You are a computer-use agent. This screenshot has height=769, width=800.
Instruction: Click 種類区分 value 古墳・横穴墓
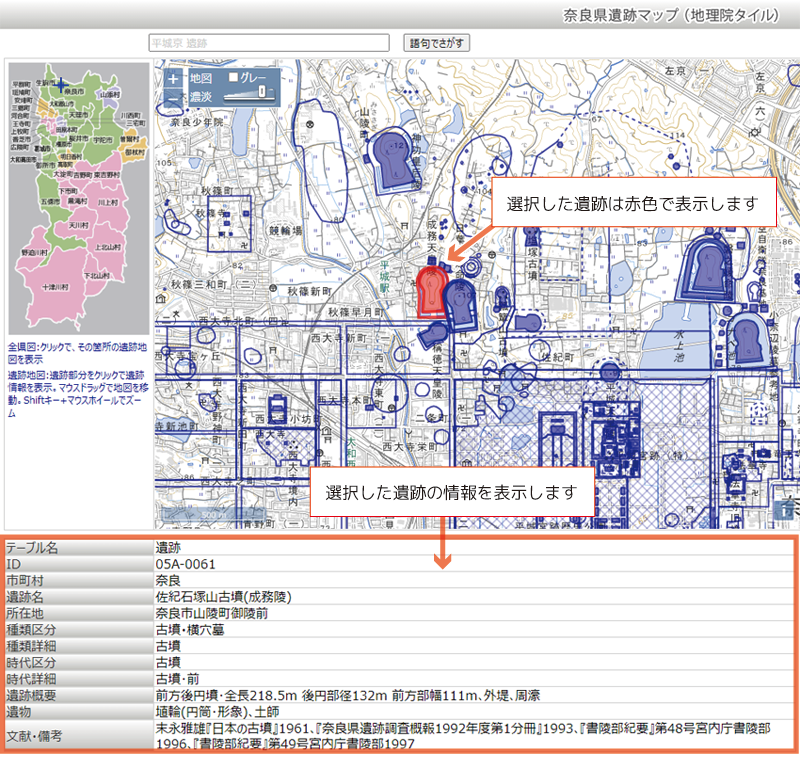[190, 630]
